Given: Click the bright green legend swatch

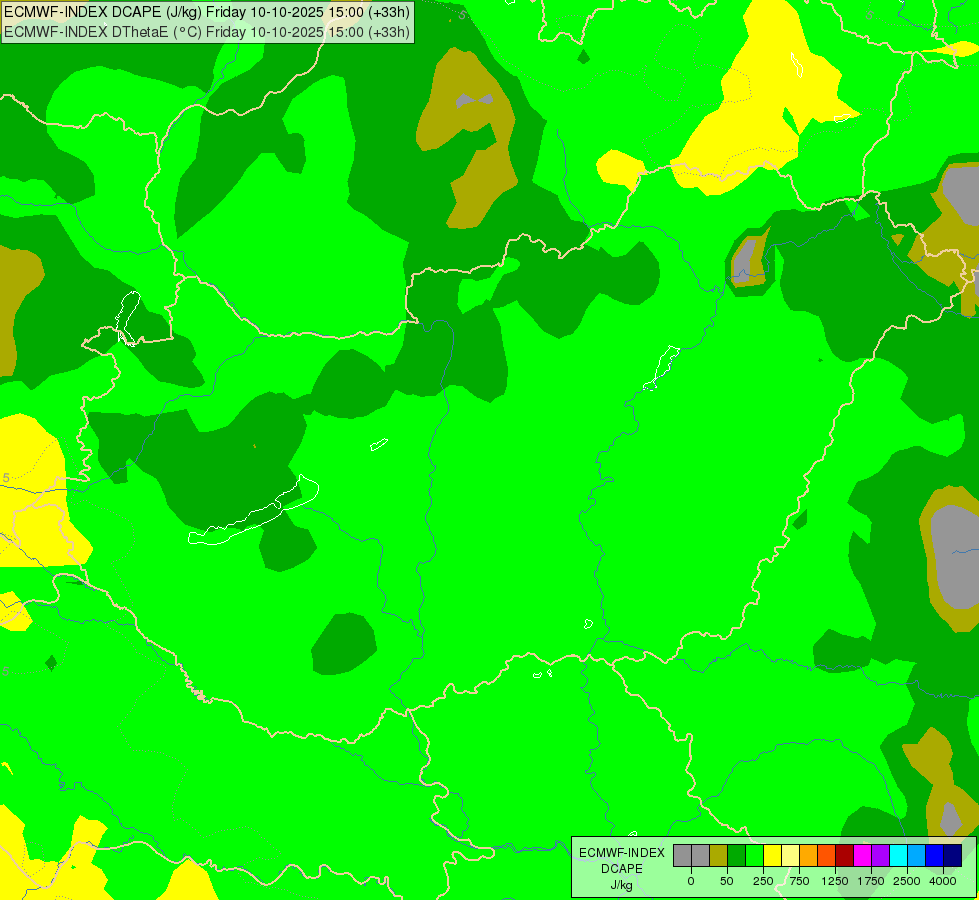Looking at the screenshot, I should tap(755, 856).
